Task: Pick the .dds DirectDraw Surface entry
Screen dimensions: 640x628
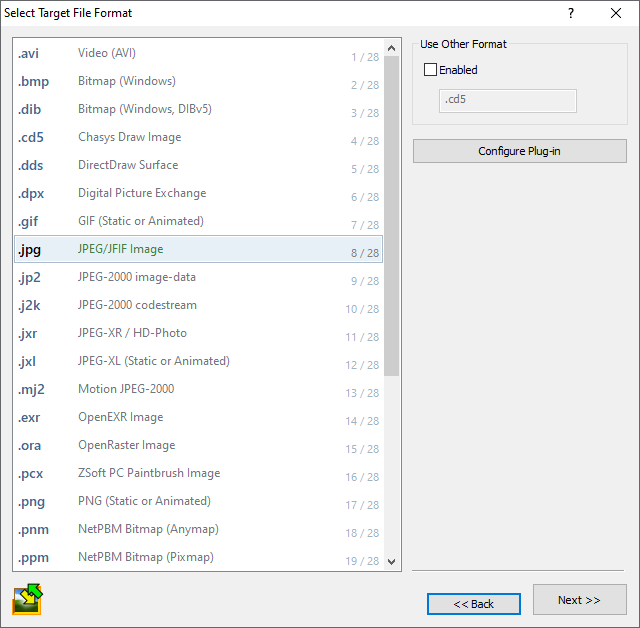Action: [x=198, y=165]
